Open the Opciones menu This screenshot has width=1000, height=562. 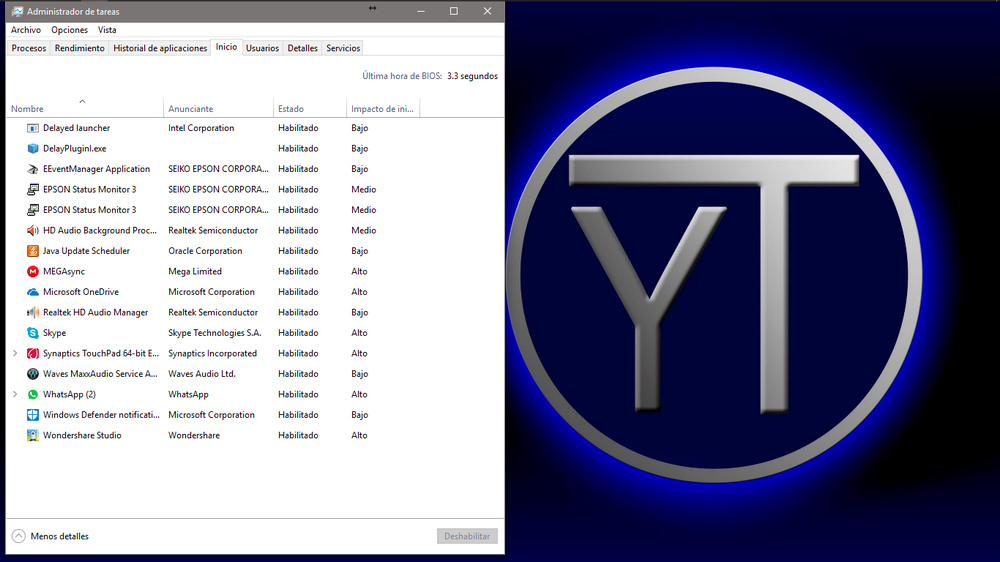pyautogui.click(x=70, y=30)
